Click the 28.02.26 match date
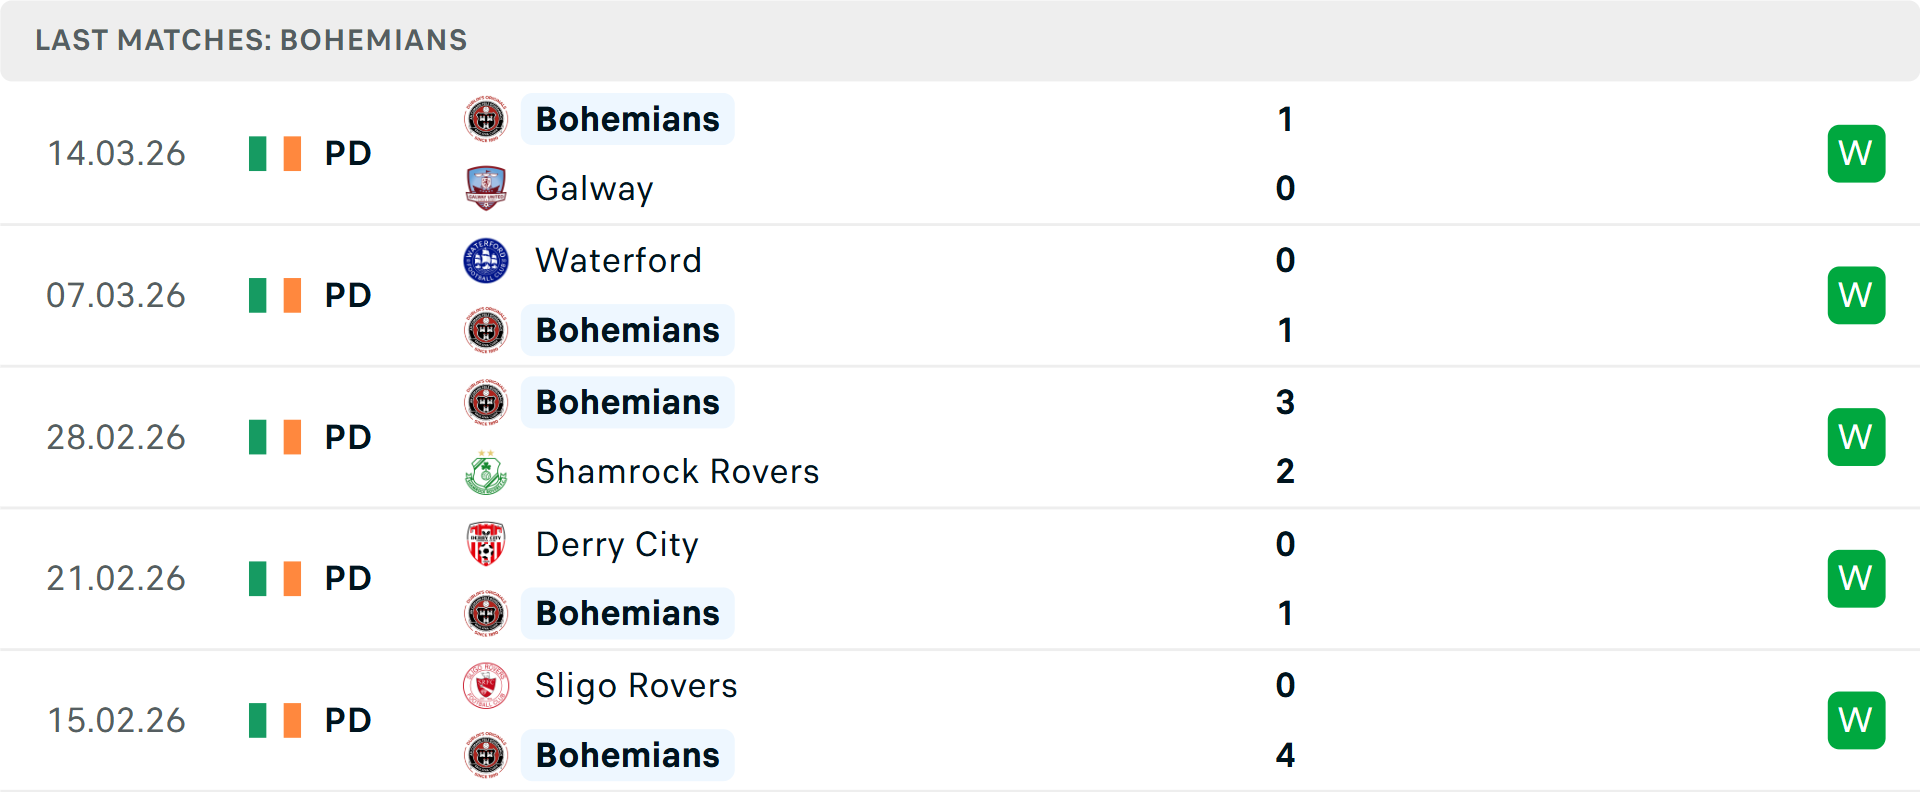Image resolution: width=1920 pixels, height=792 pixels. click(x=116, y=437)
